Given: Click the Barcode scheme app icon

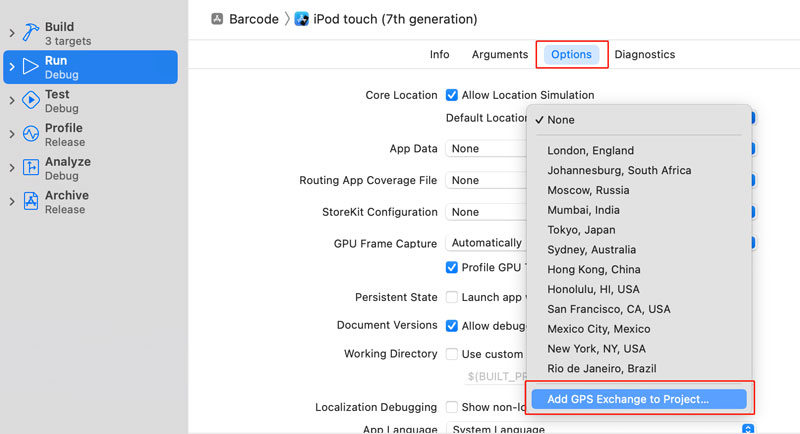Looking at the screenshot, I should [x=217, y=19].
